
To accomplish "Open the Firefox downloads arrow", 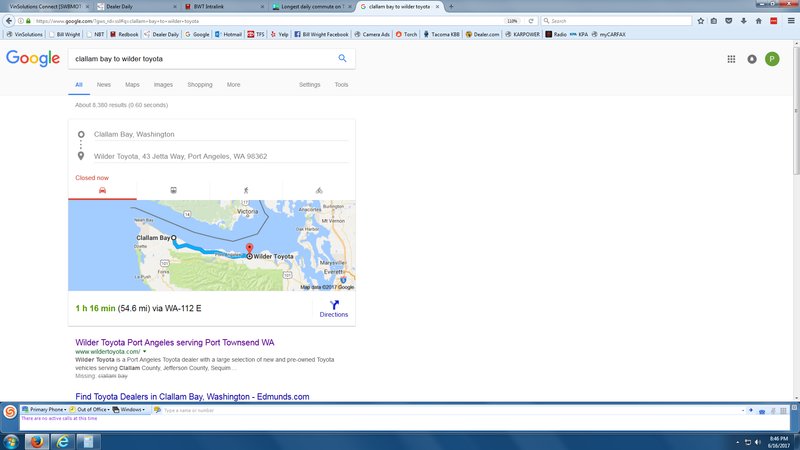I will 743,21.
